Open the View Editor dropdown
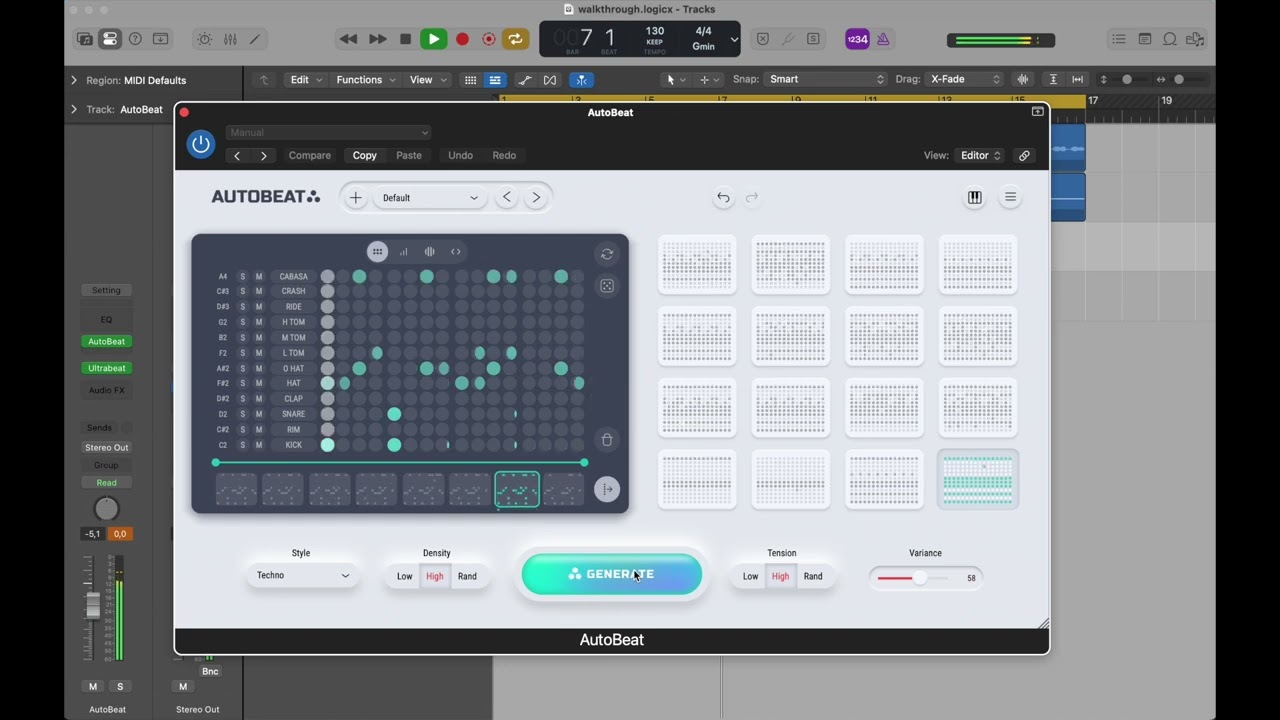This screenshot has width=1280, height=720. pyautogui.click(x=980, y=155)
